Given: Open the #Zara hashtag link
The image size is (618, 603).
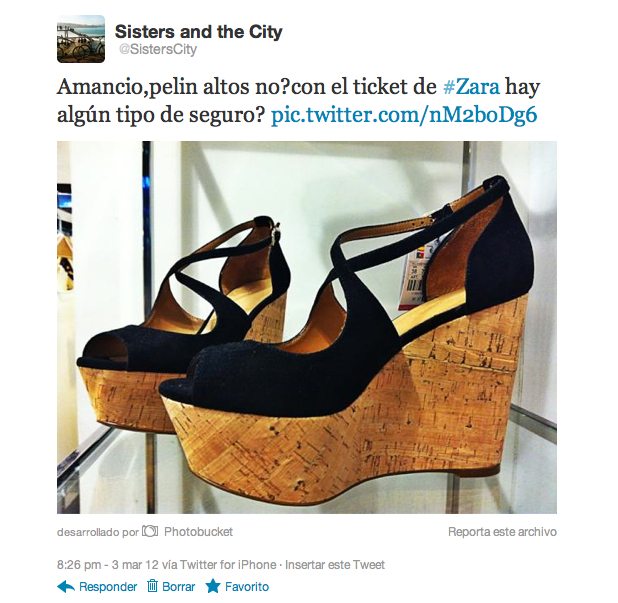Looking at the screenshot, I should (x=471, y=87).
